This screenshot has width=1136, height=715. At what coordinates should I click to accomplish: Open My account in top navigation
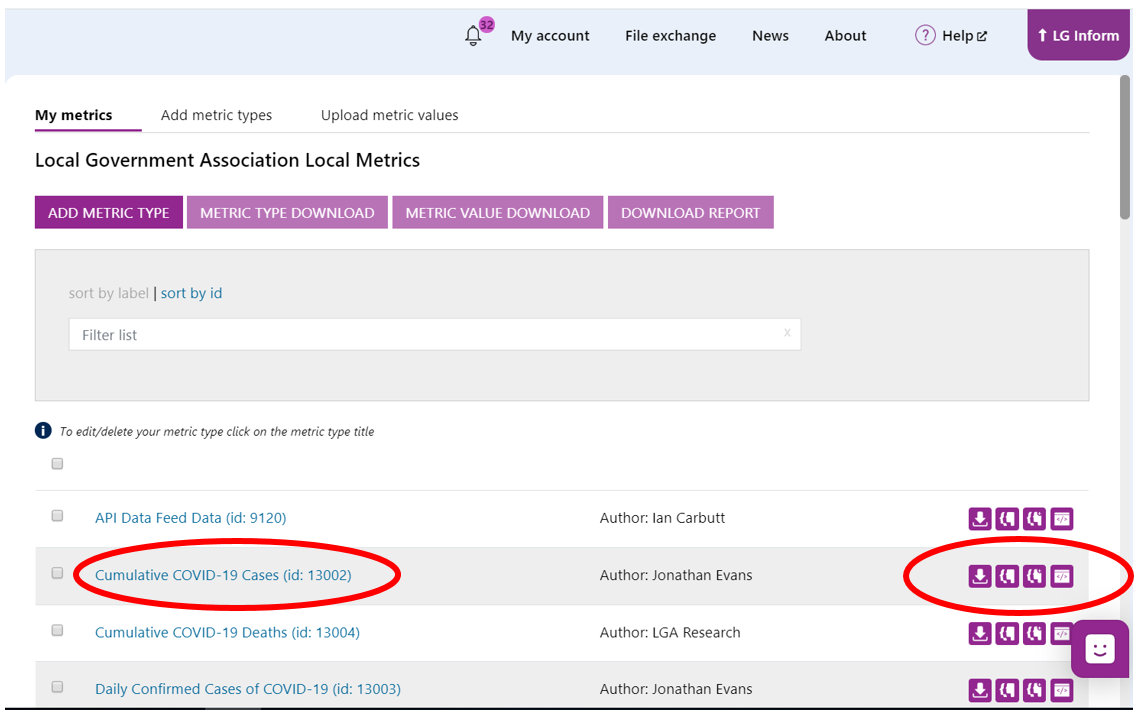(550, 35)
